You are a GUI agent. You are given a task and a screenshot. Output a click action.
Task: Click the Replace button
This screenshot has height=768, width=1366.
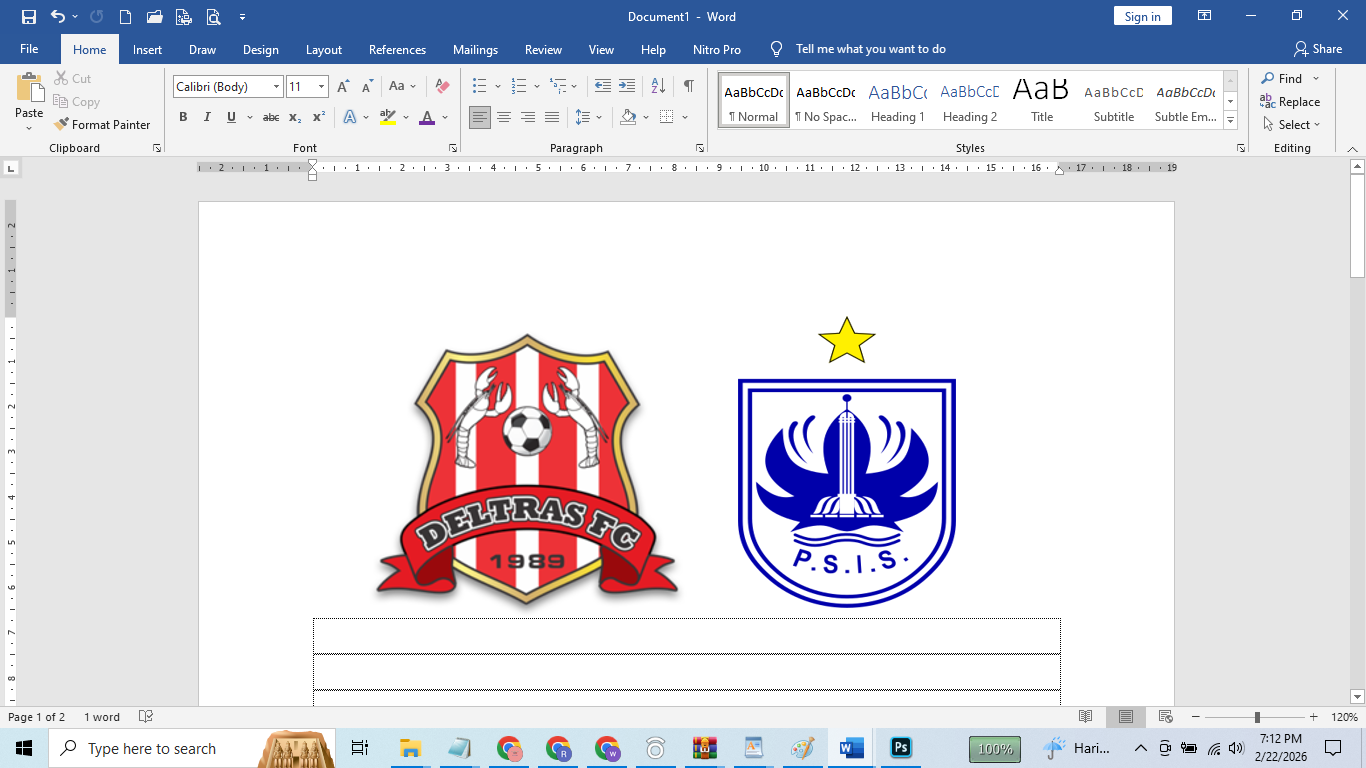1291,102
